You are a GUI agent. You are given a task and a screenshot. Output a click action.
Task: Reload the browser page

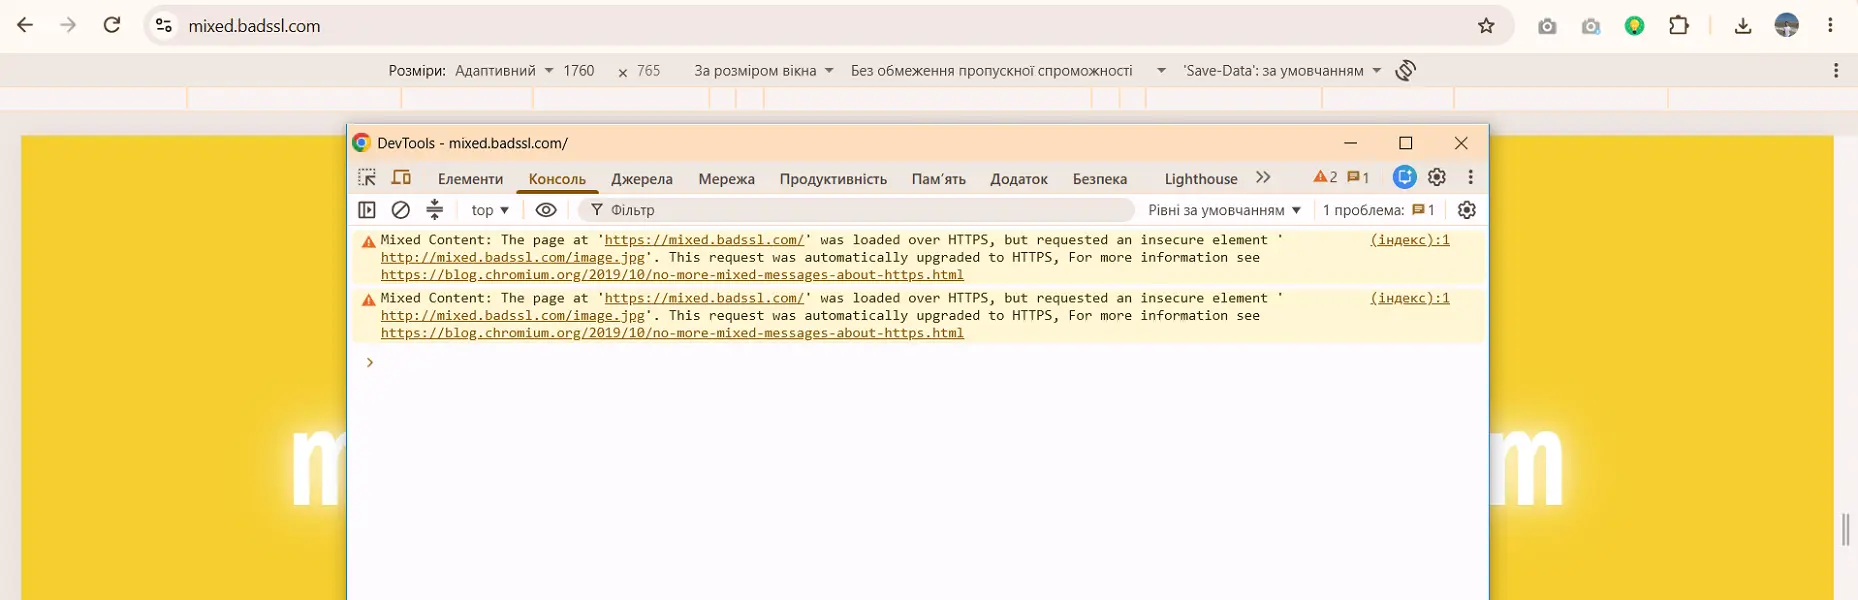pyautogui.click(x=112, y=25)
